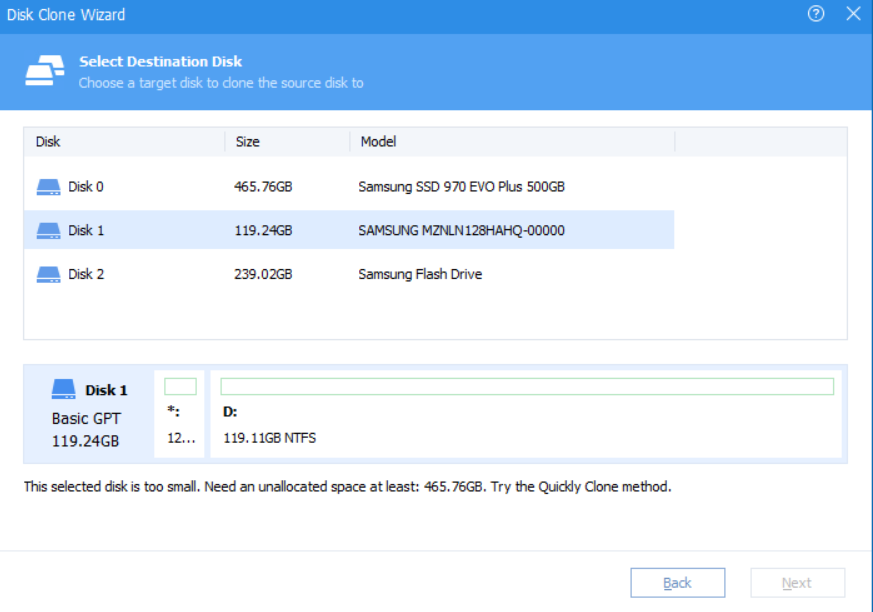Click the D: partition label
873x612 pixels.
click(230, 412)
